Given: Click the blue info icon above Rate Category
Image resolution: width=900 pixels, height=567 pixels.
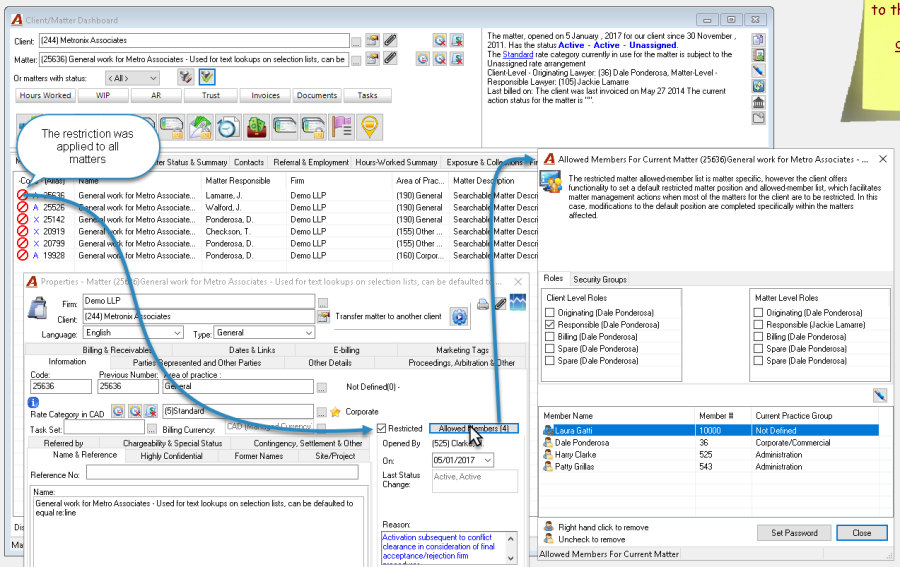Looking at the screenshot, I should [x=33, y=402].
